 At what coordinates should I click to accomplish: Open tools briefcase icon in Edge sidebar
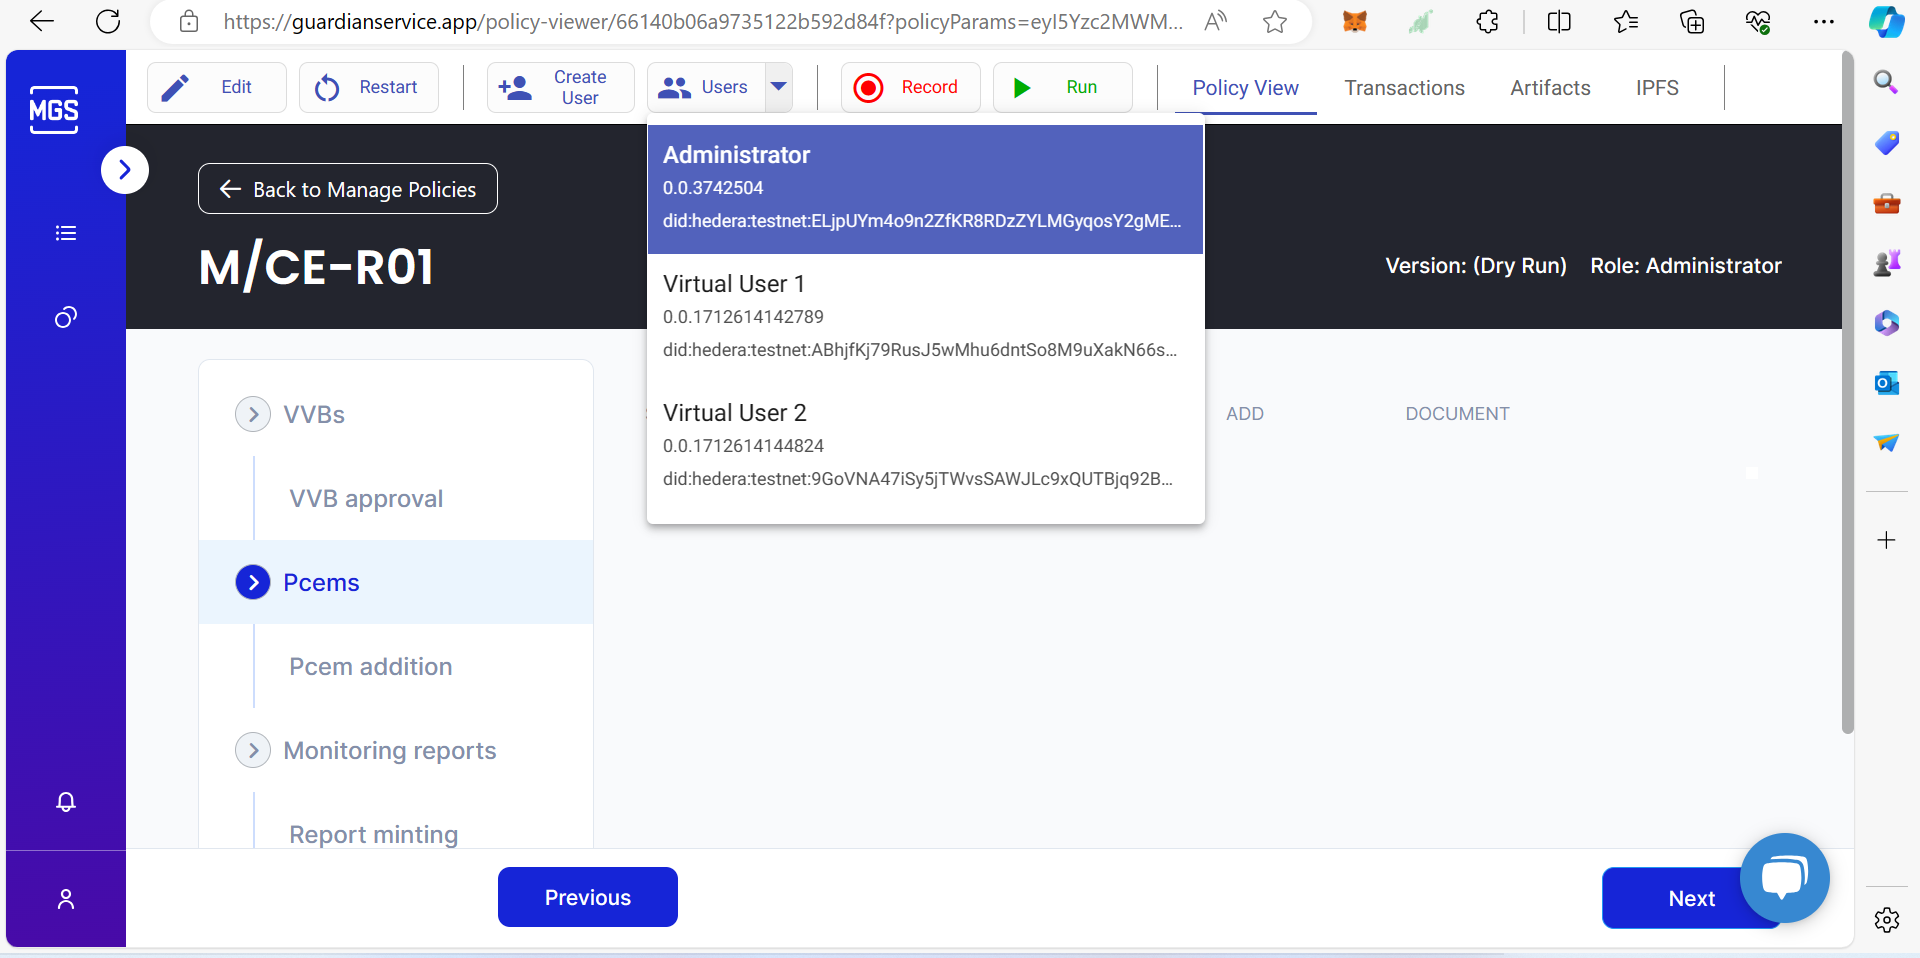click(1886, 203)
